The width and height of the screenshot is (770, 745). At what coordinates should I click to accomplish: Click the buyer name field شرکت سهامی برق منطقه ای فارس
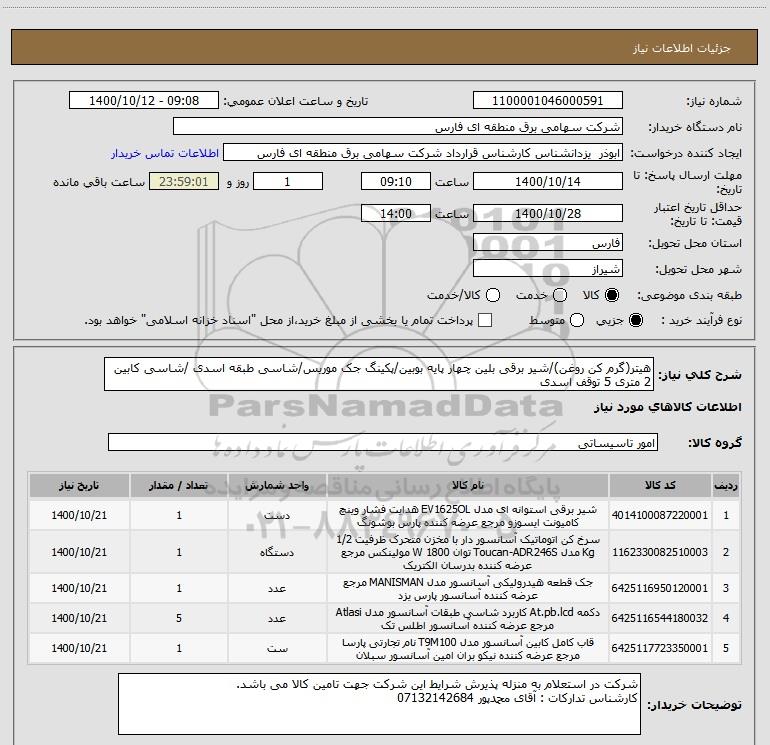[x=398, y=127]
